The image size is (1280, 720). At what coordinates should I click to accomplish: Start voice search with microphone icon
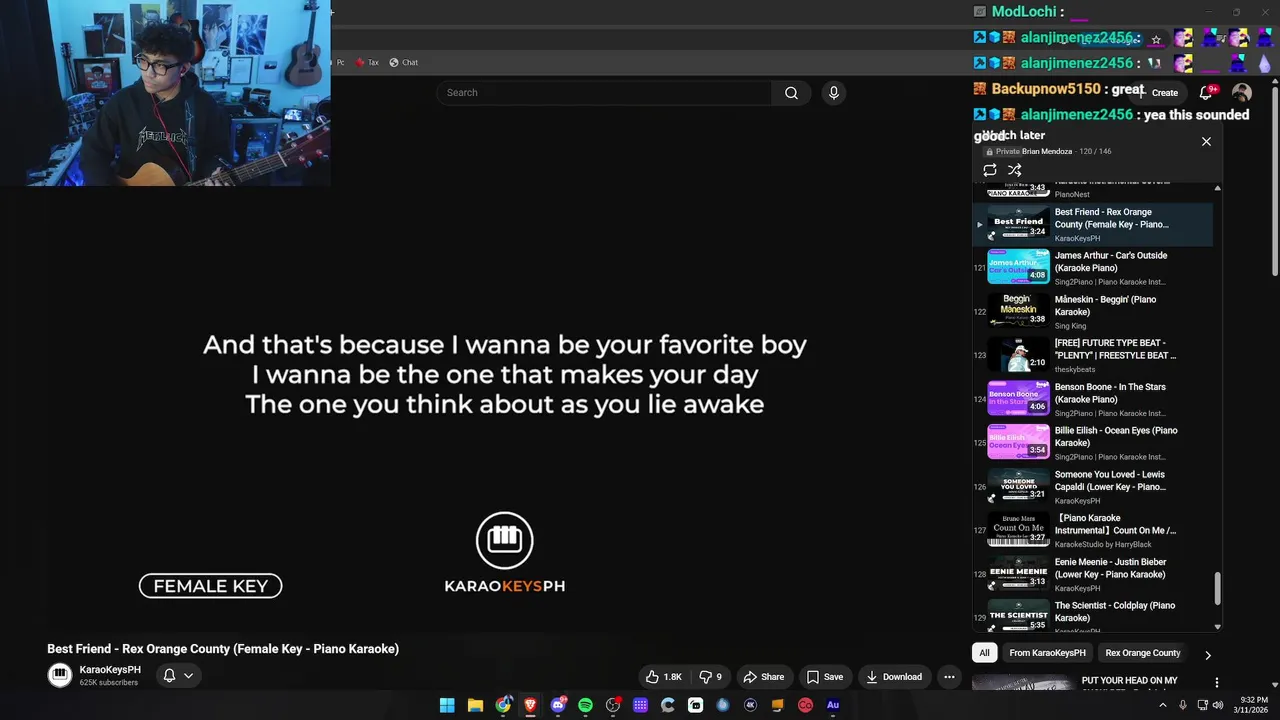(834, 93)
